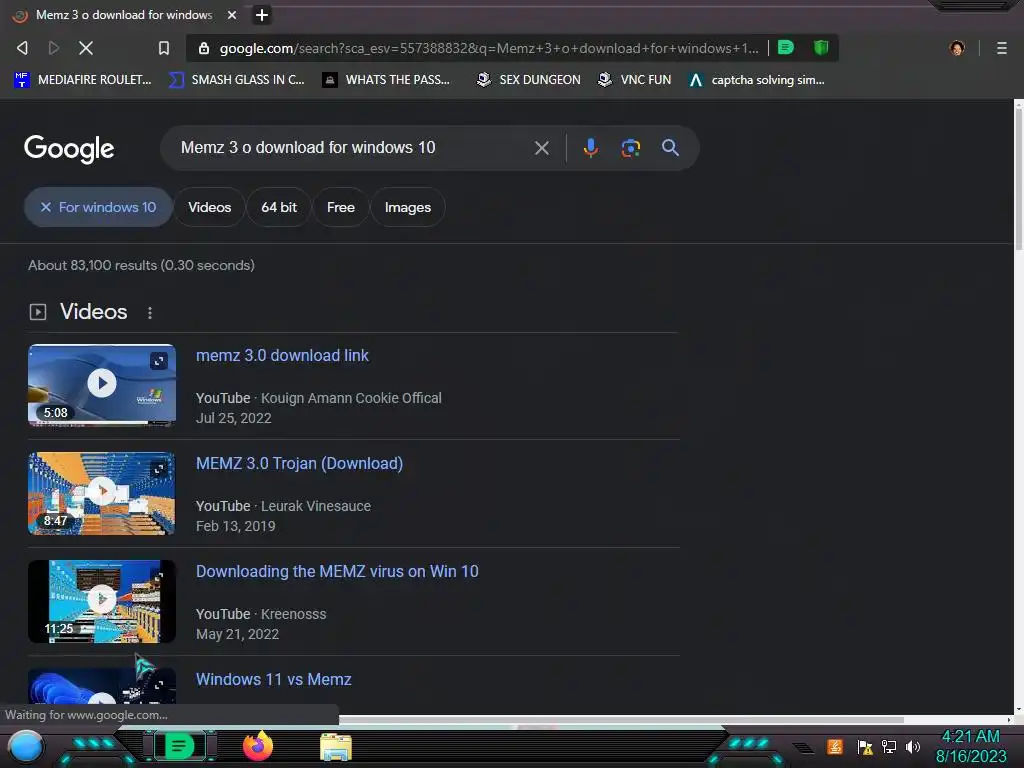The width and height of the screenshot is (1024, 768).
Task: Open the Start orb on the taskbar
Action: (25, 747)
